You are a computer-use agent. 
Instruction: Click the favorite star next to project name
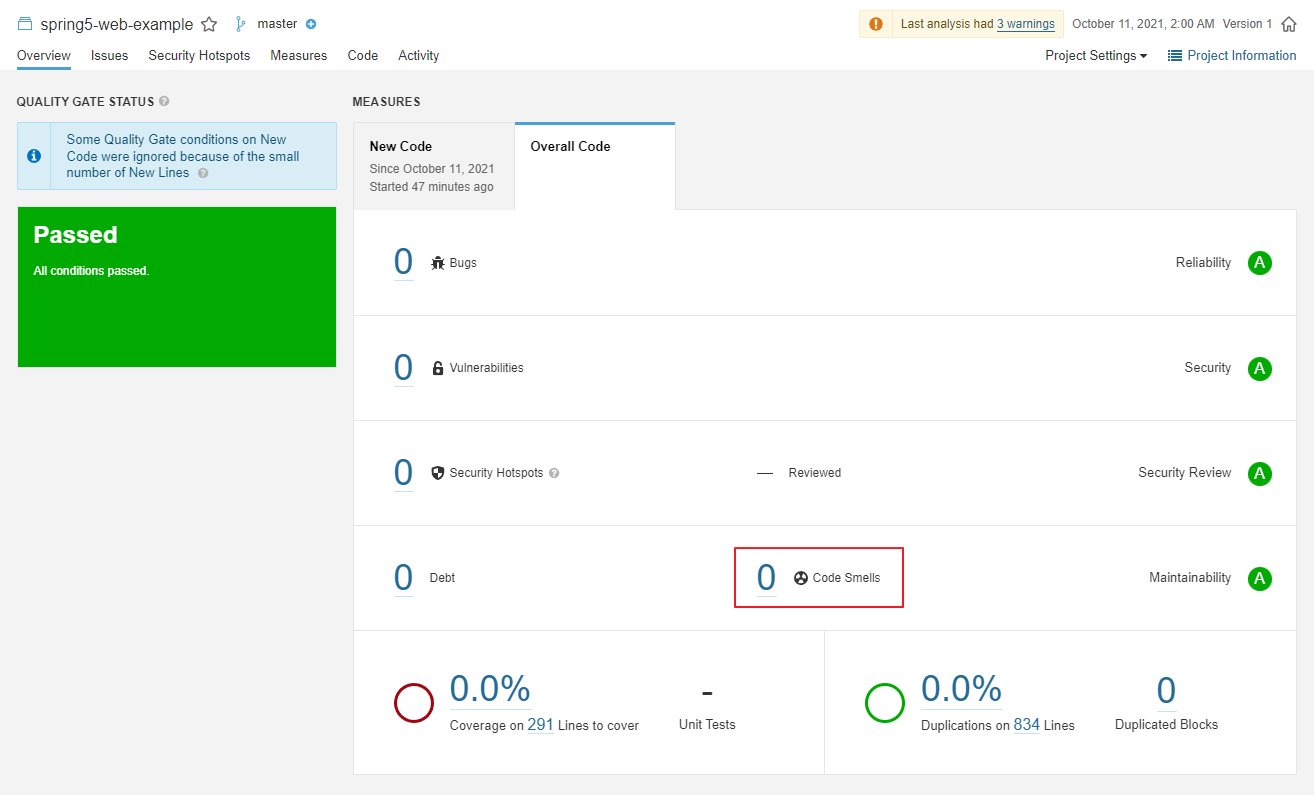click(209, 24)
